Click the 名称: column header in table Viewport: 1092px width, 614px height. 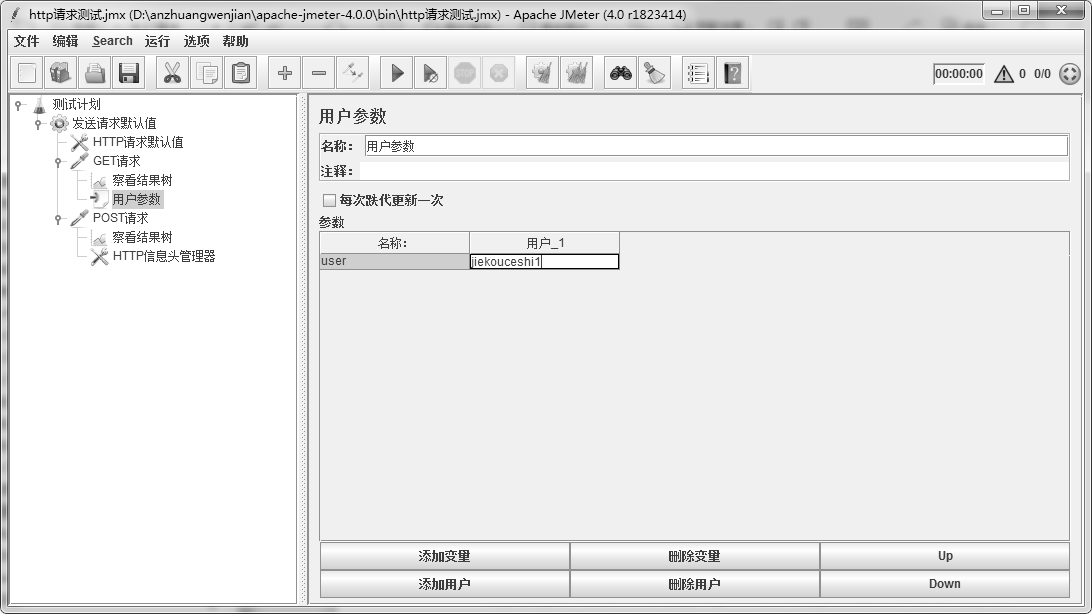[x=394, y=243]
